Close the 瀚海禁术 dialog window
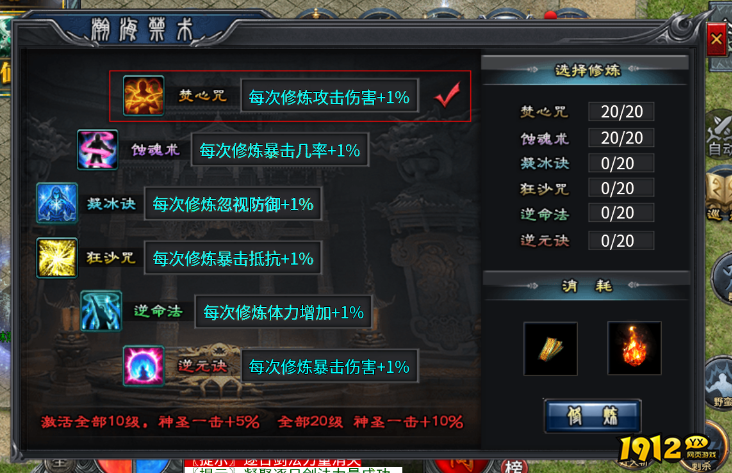The width and height of the screenshot is (732, 473). pos(717,39)
